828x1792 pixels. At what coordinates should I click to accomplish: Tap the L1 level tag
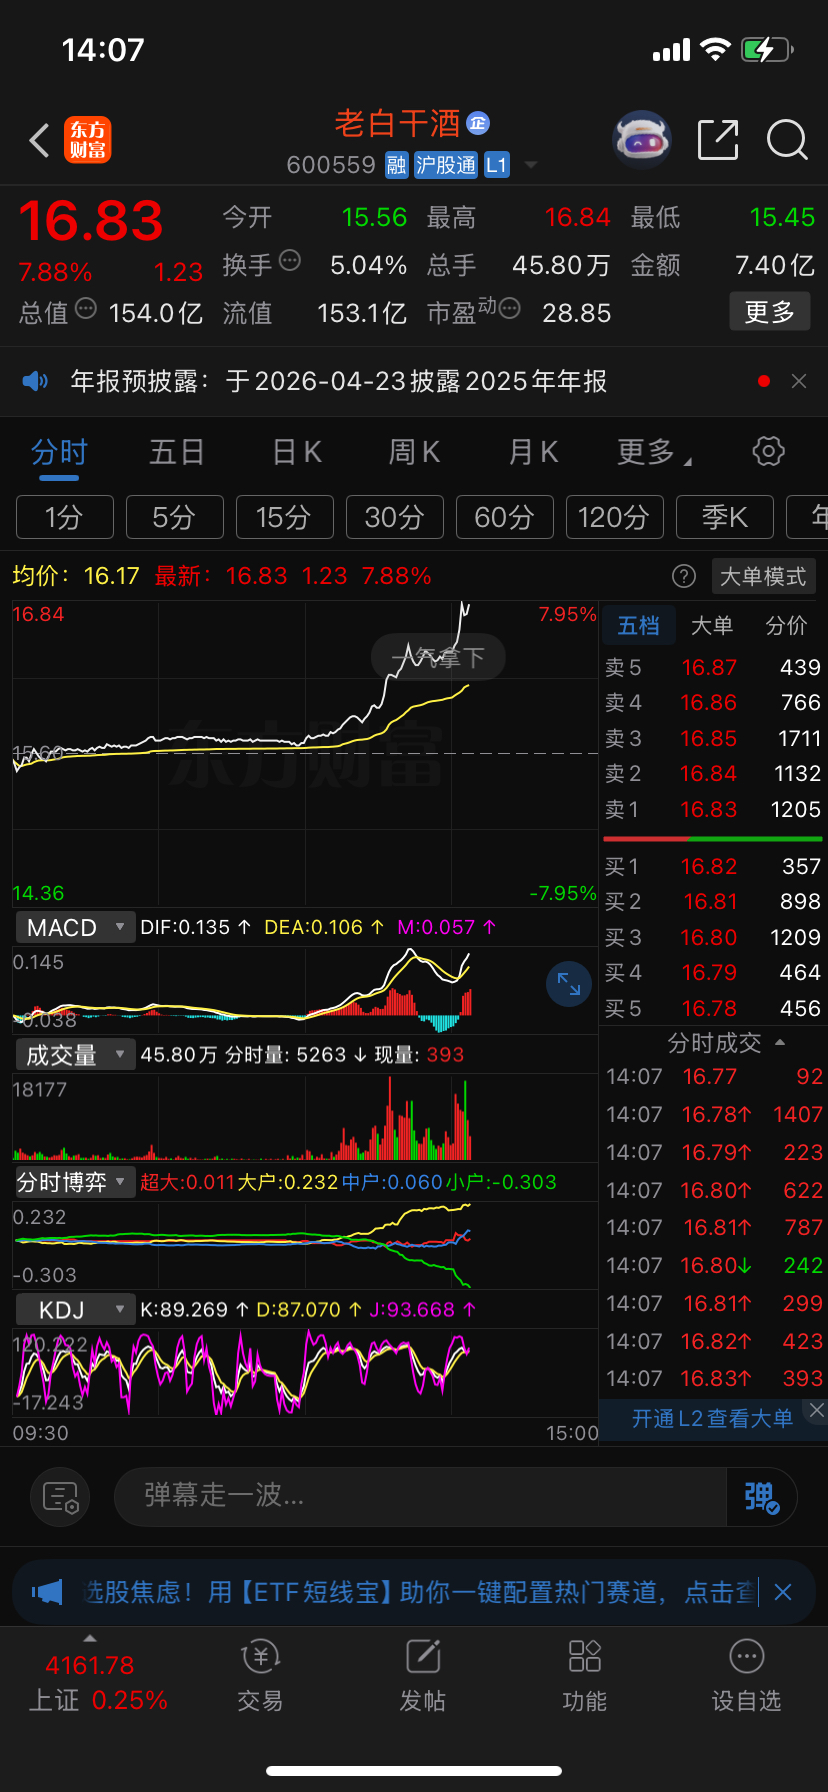coord(496,165)
